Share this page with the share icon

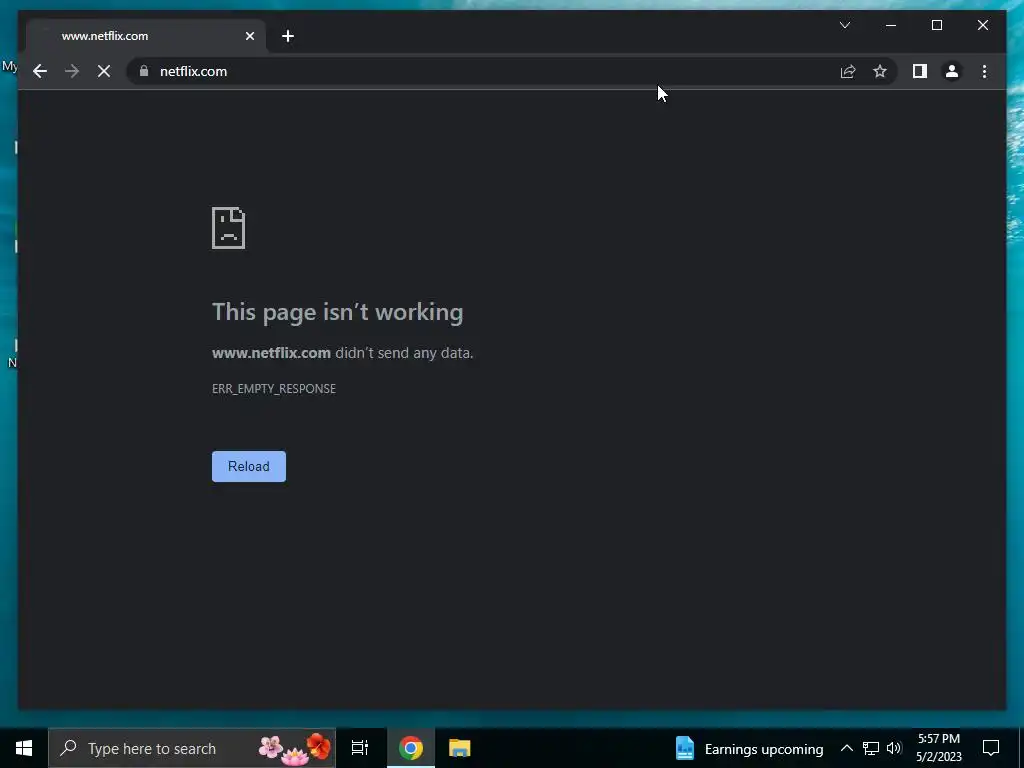click(848, 71)
